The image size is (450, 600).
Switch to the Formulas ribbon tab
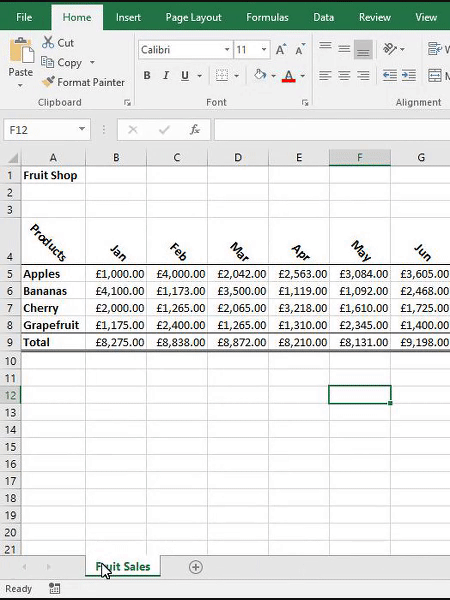pyautogui.click(x=267, y=17)
